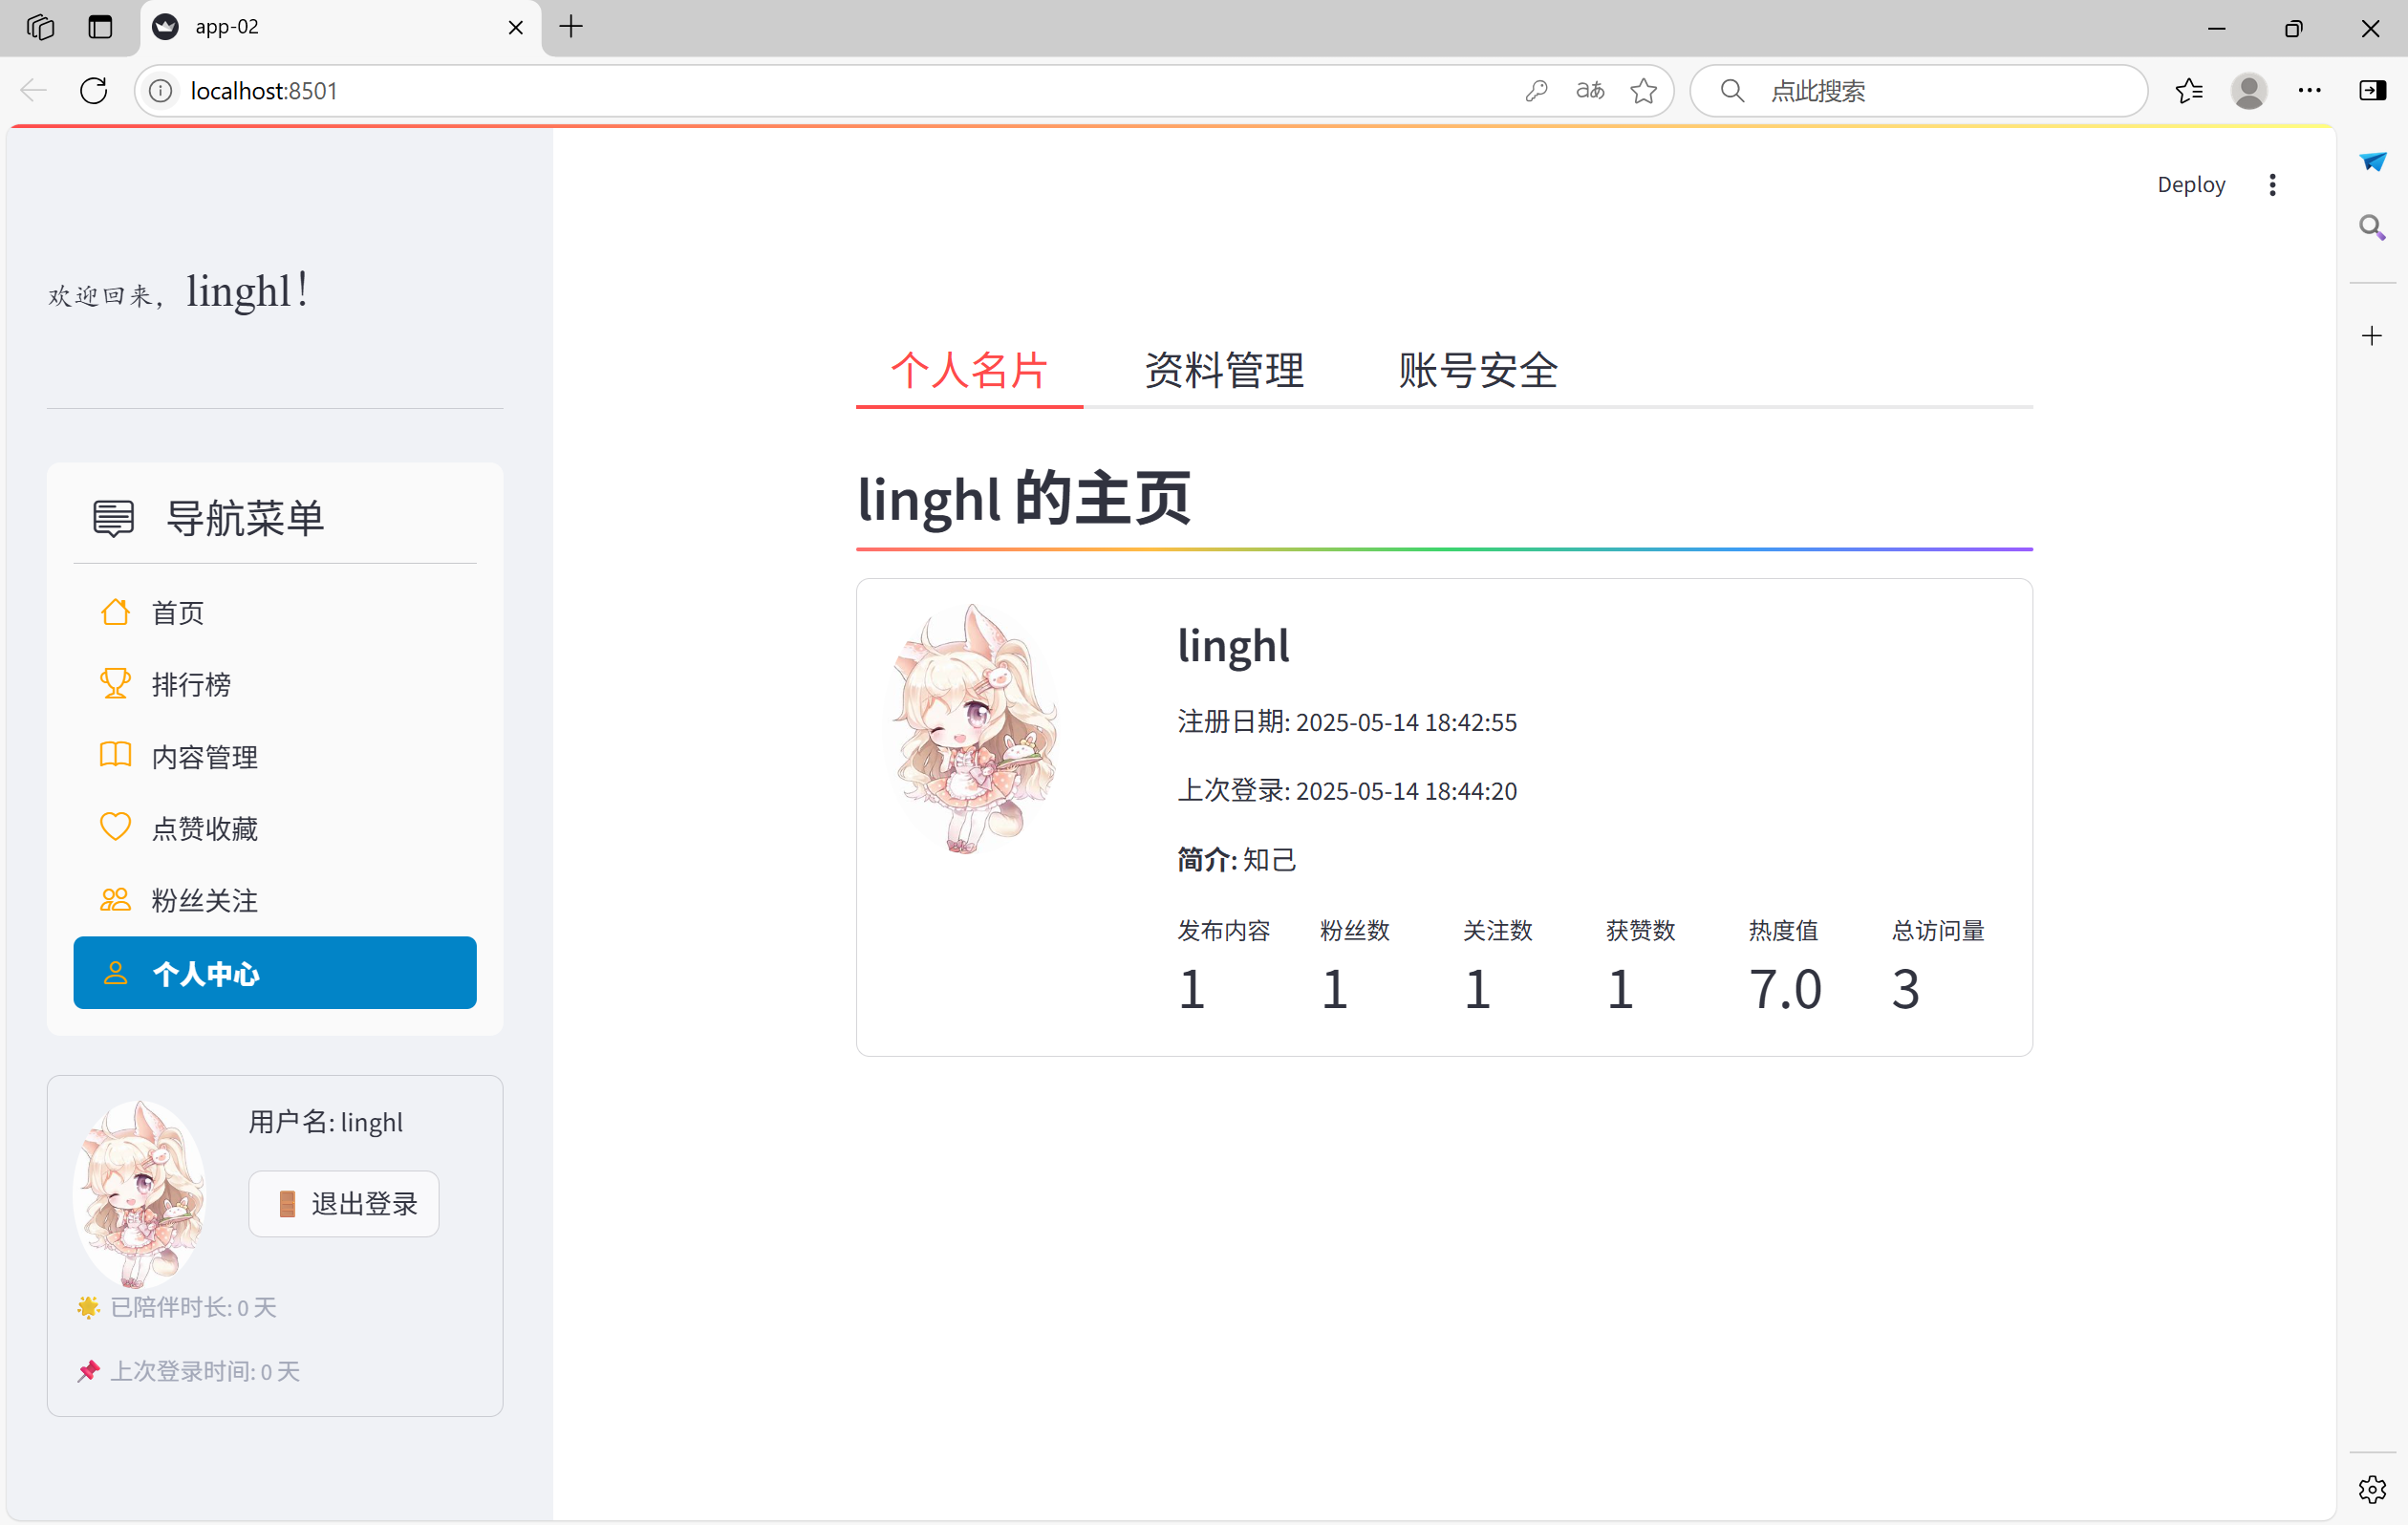Click the 退出登录 button
The image size is (2408, 1525).
(344, 1204)
